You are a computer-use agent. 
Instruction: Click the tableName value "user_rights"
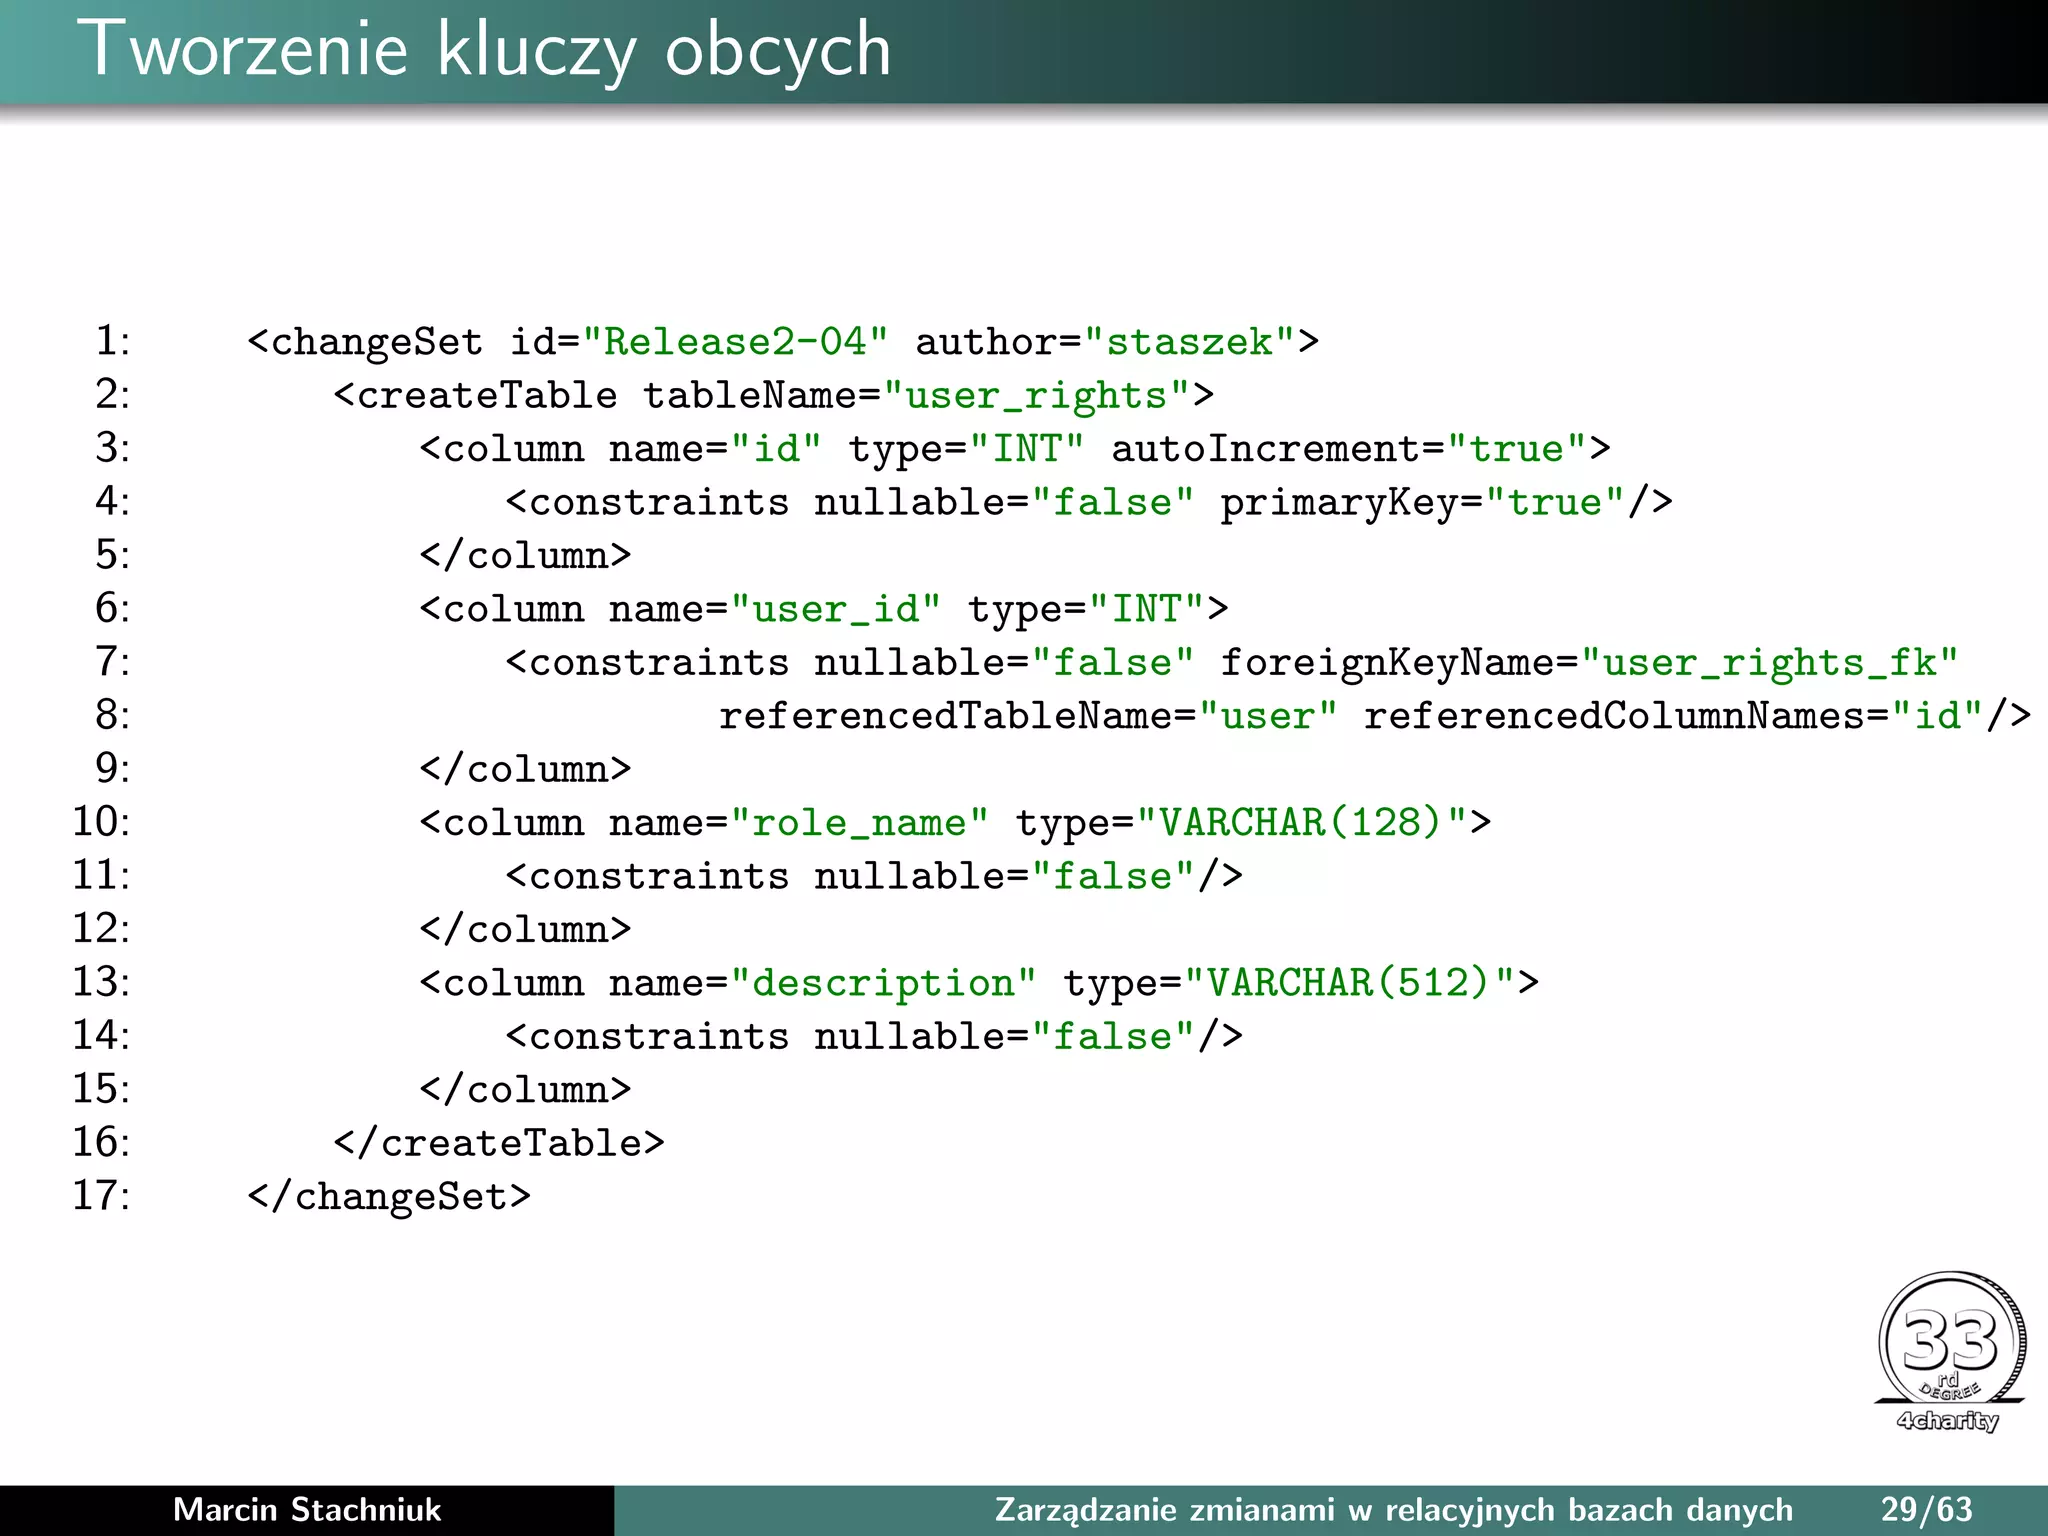(x=1036, y=396)
